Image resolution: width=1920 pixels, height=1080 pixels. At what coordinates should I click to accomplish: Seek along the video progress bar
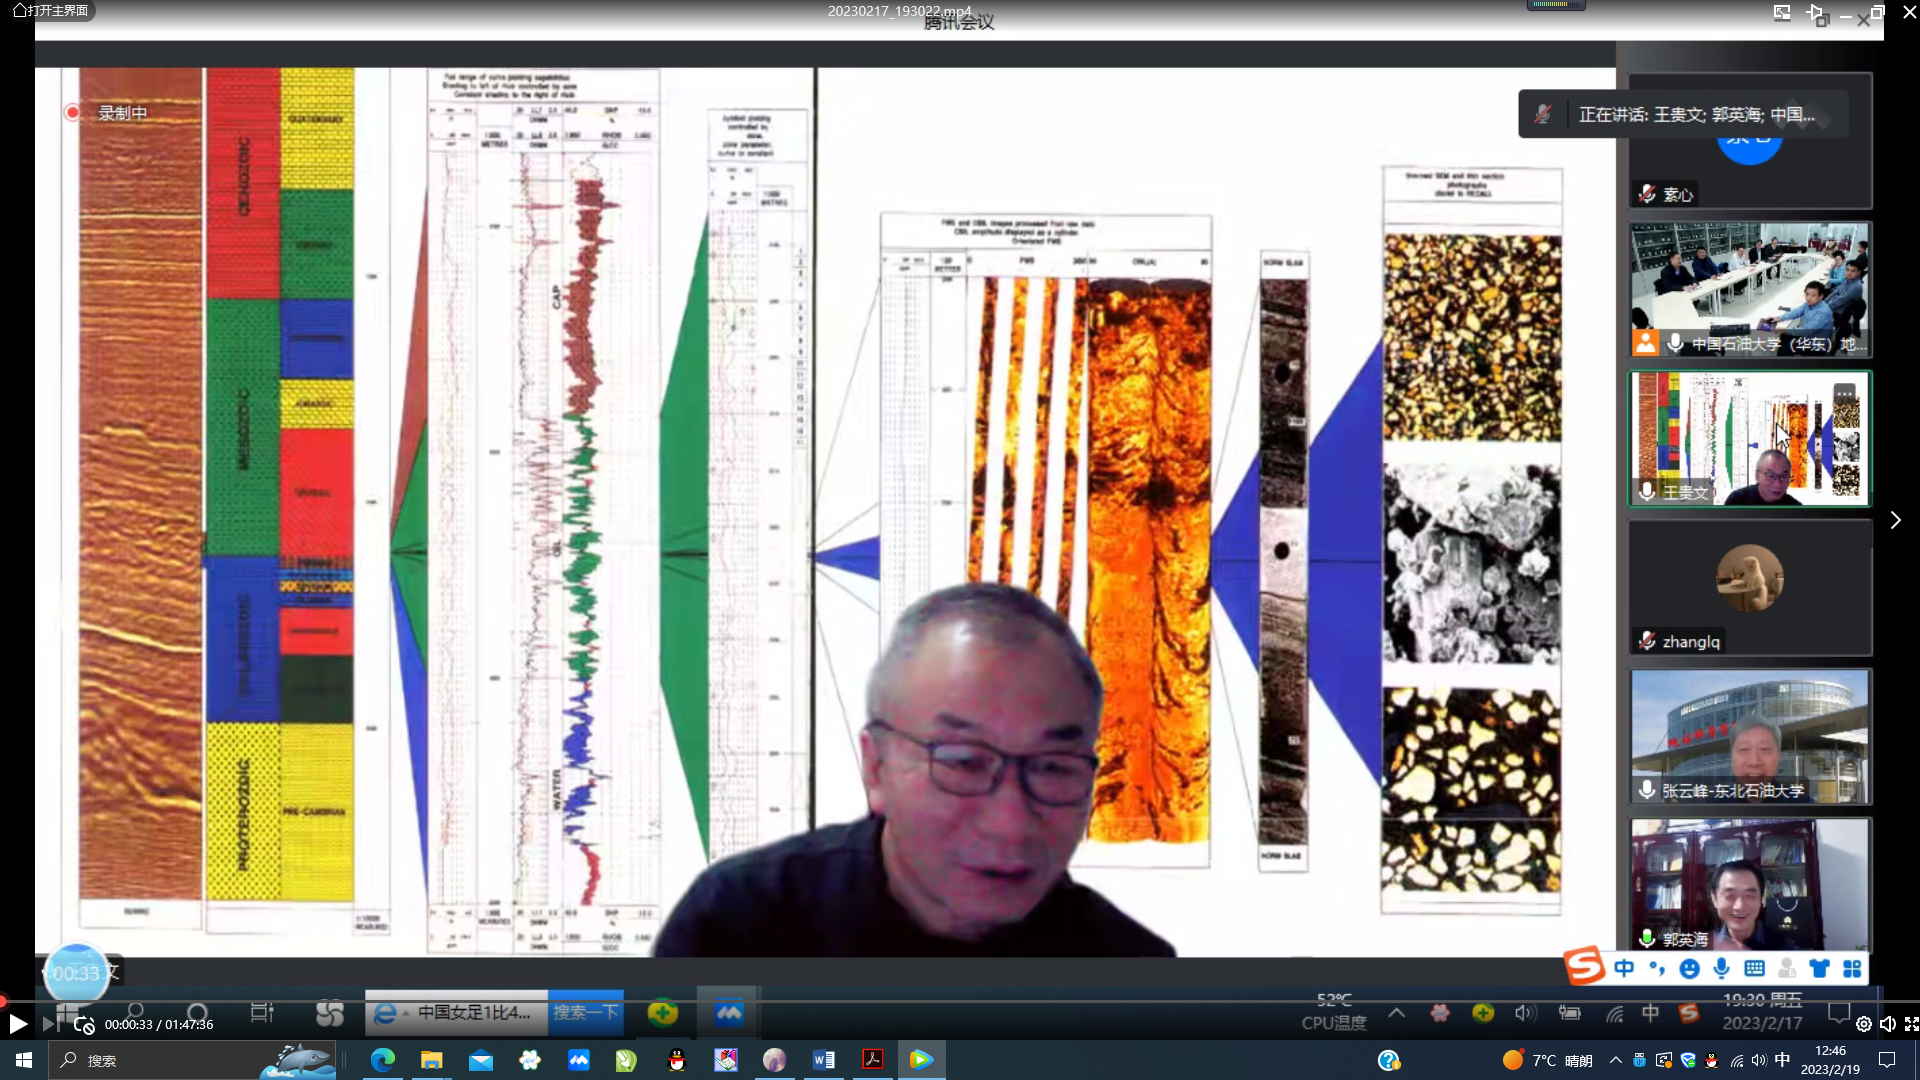(x=960, y=1001)
